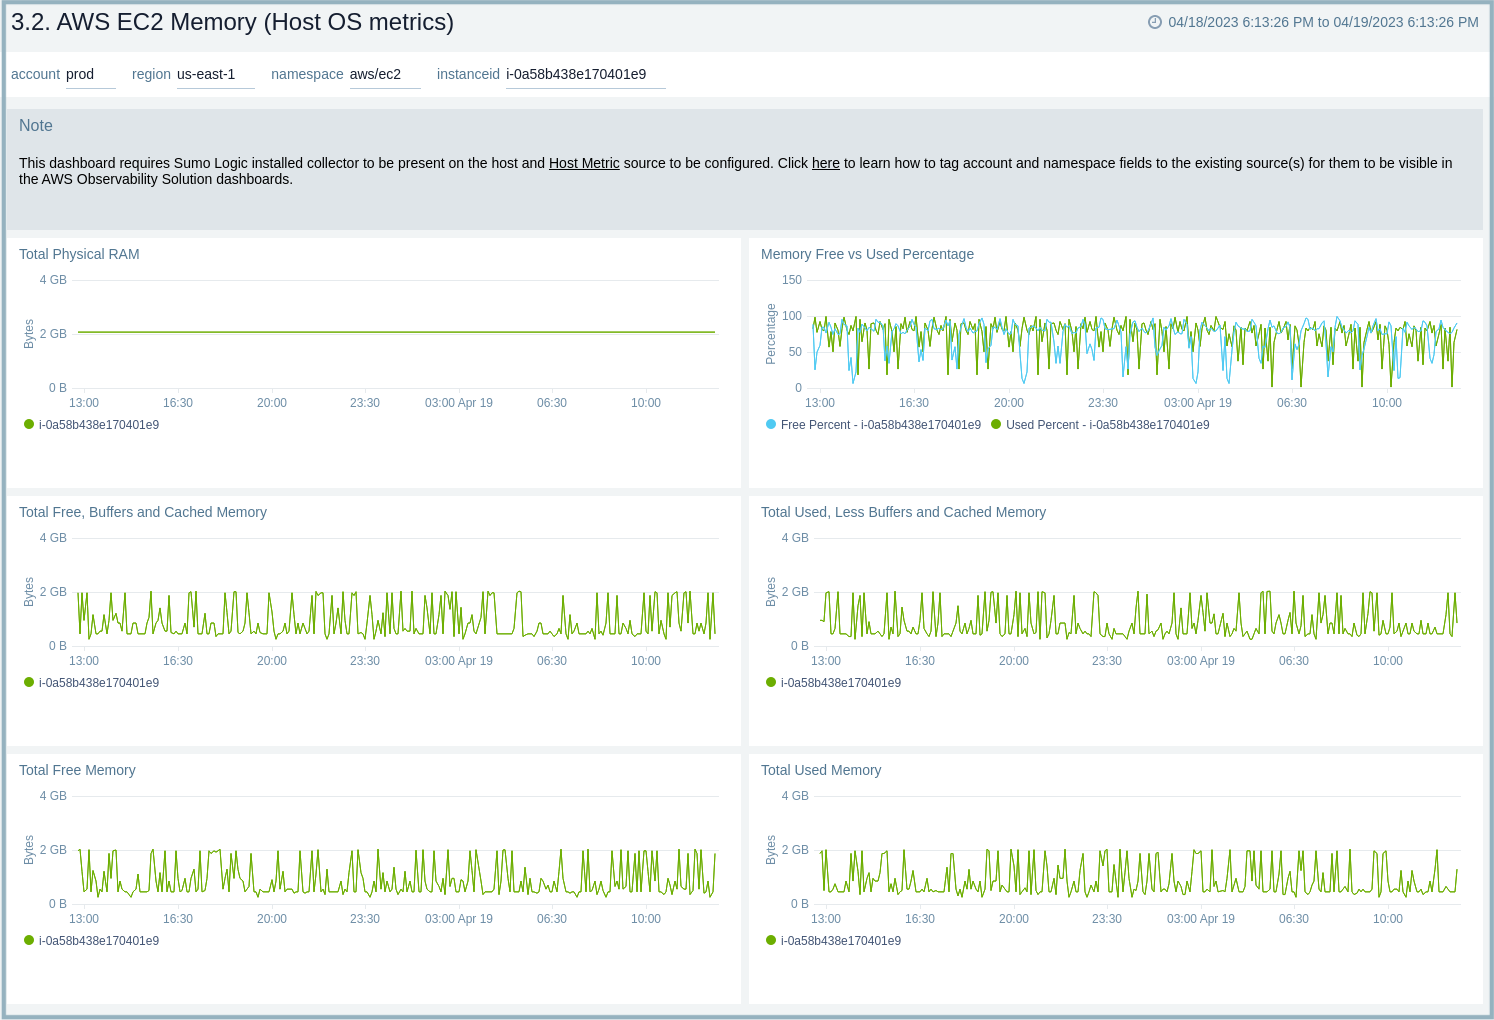Click the green Used Percent legend dot

[x=995, y=424]
